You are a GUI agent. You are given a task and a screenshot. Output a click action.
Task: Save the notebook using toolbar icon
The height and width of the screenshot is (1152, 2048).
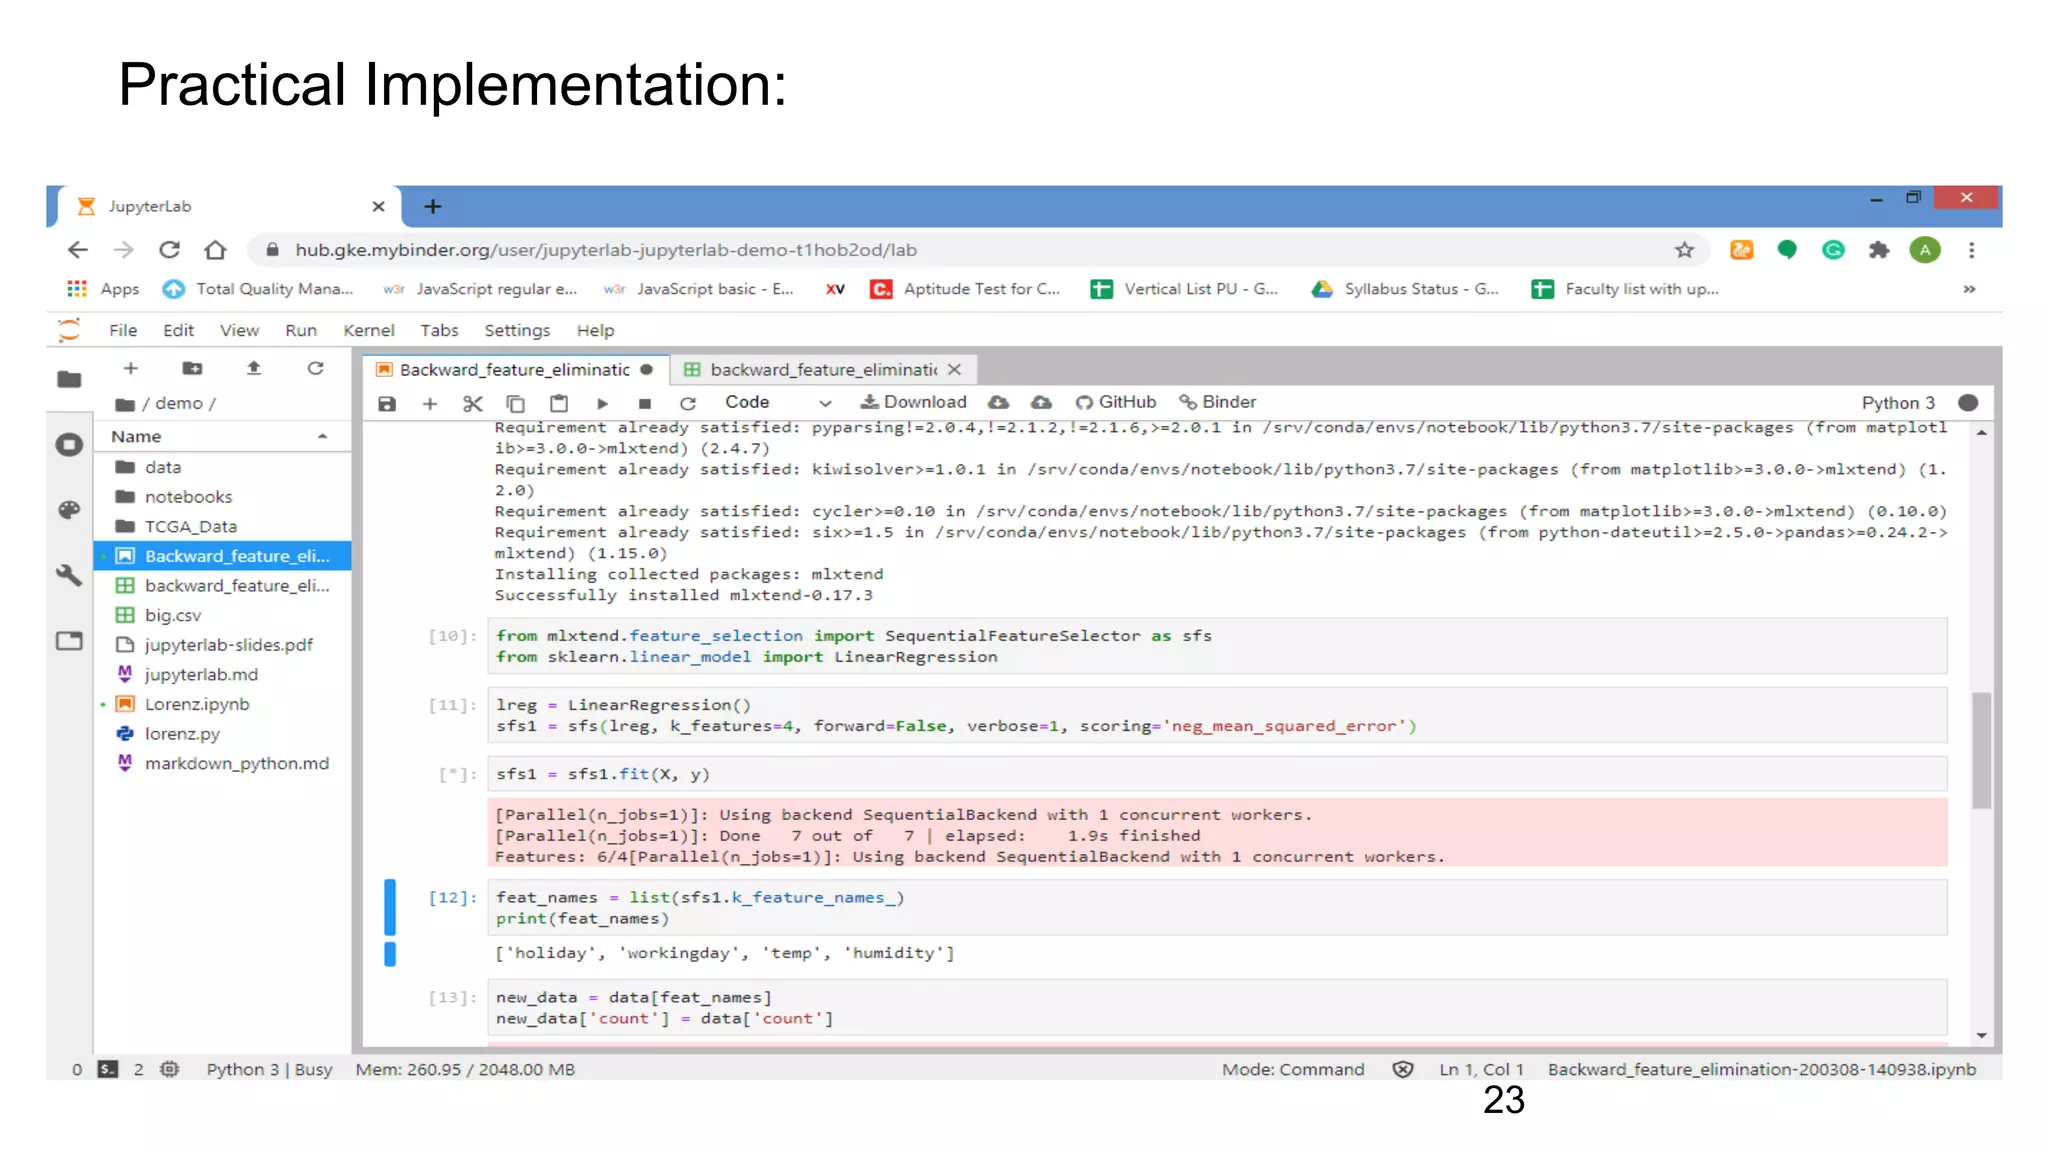click(x=387, y=403)
